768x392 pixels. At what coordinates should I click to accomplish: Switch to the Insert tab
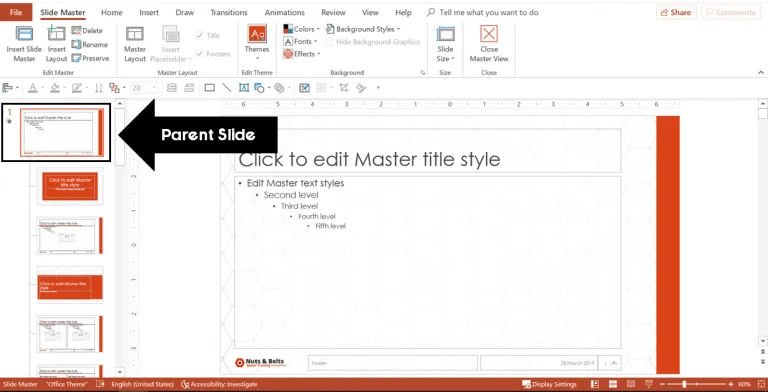coord(149,12)
